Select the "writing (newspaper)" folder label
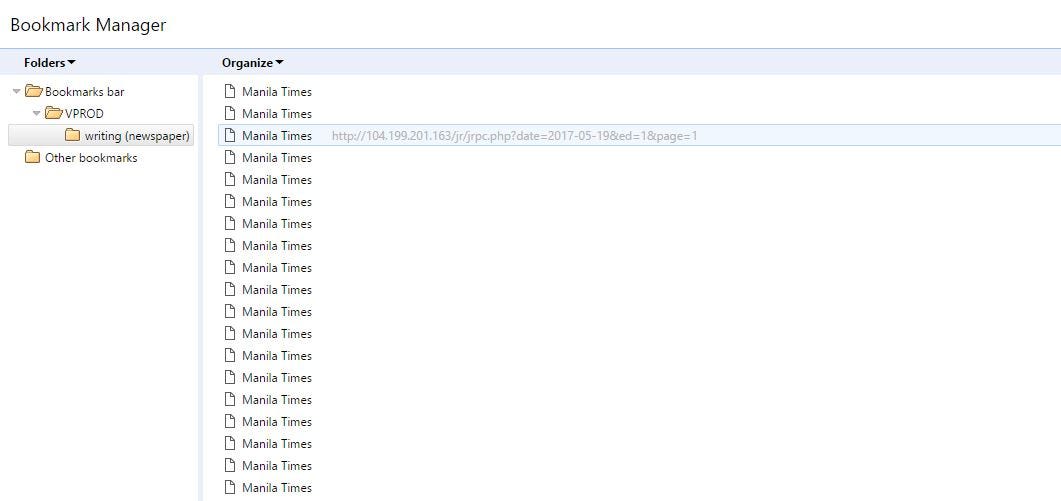This screenshot has width=1061, height=501. point(137,136)
